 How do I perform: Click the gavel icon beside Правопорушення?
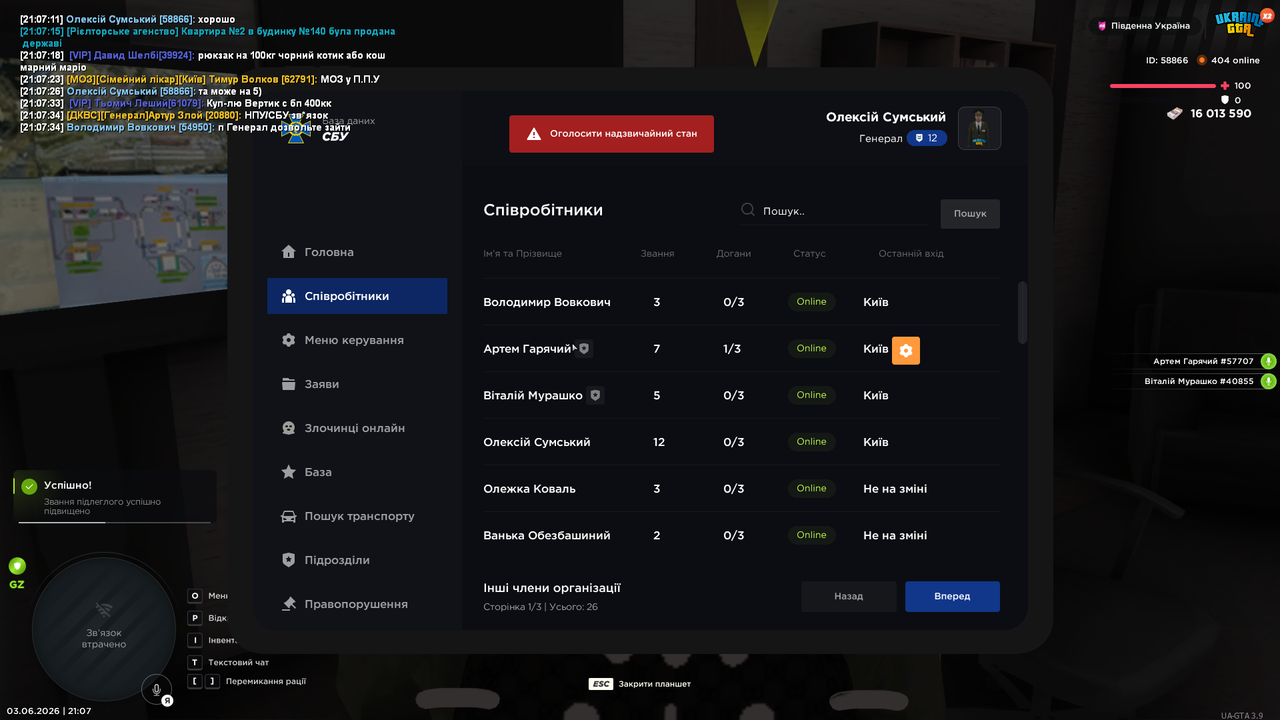(289, 604)
